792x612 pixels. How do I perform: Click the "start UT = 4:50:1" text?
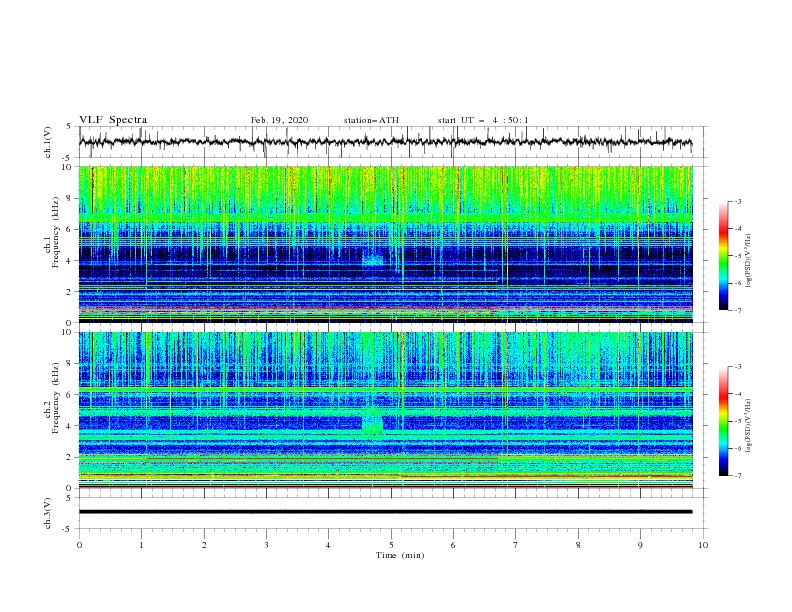tap(483, 120)
